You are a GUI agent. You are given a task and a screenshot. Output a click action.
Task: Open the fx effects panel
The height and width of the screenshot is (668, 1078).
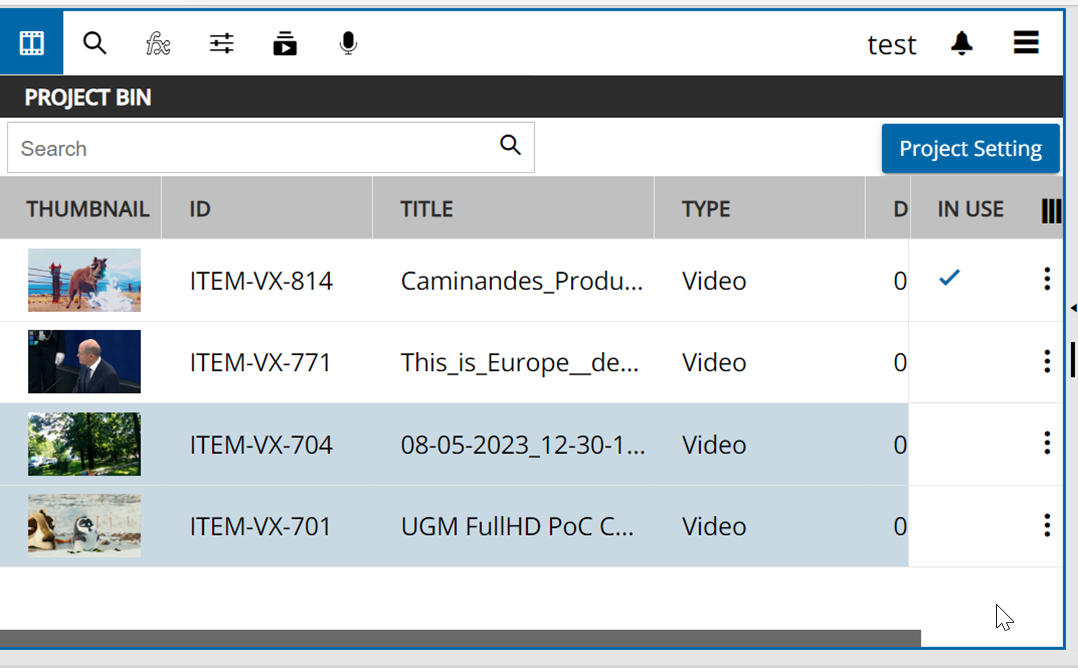pos(157,43)
